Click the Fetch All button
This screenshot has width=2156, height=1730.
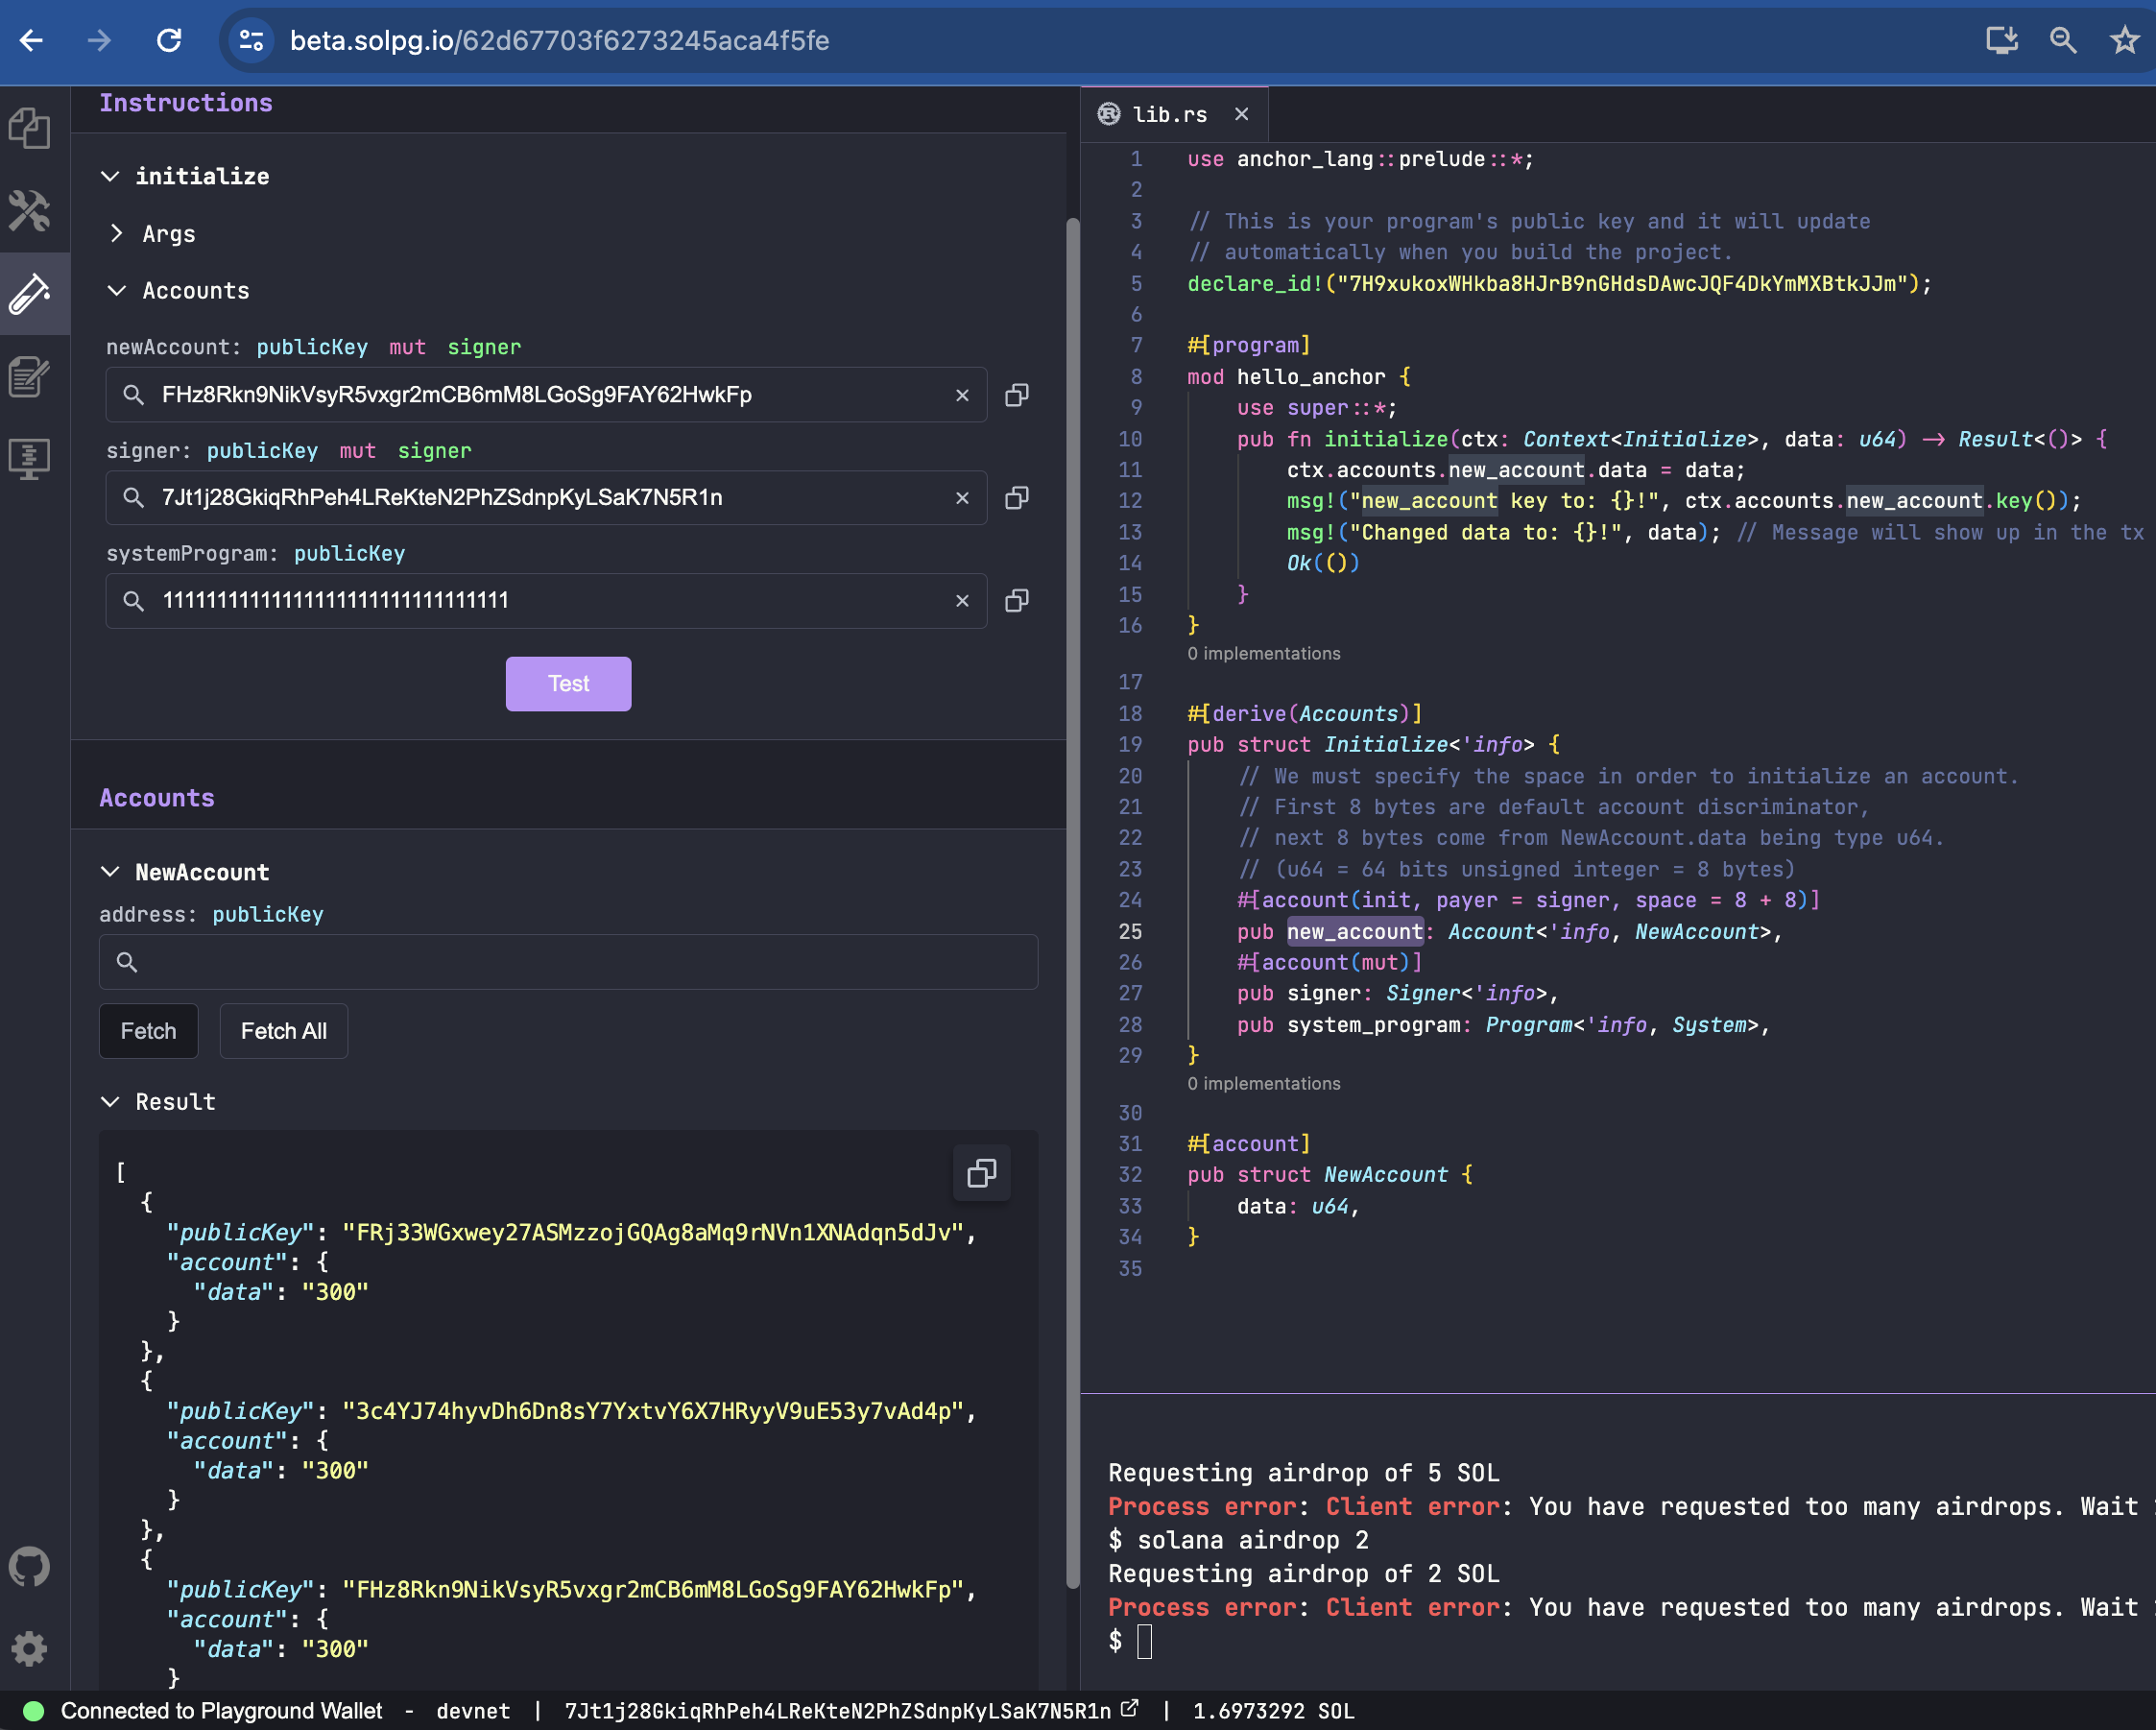coord(284,1031)
